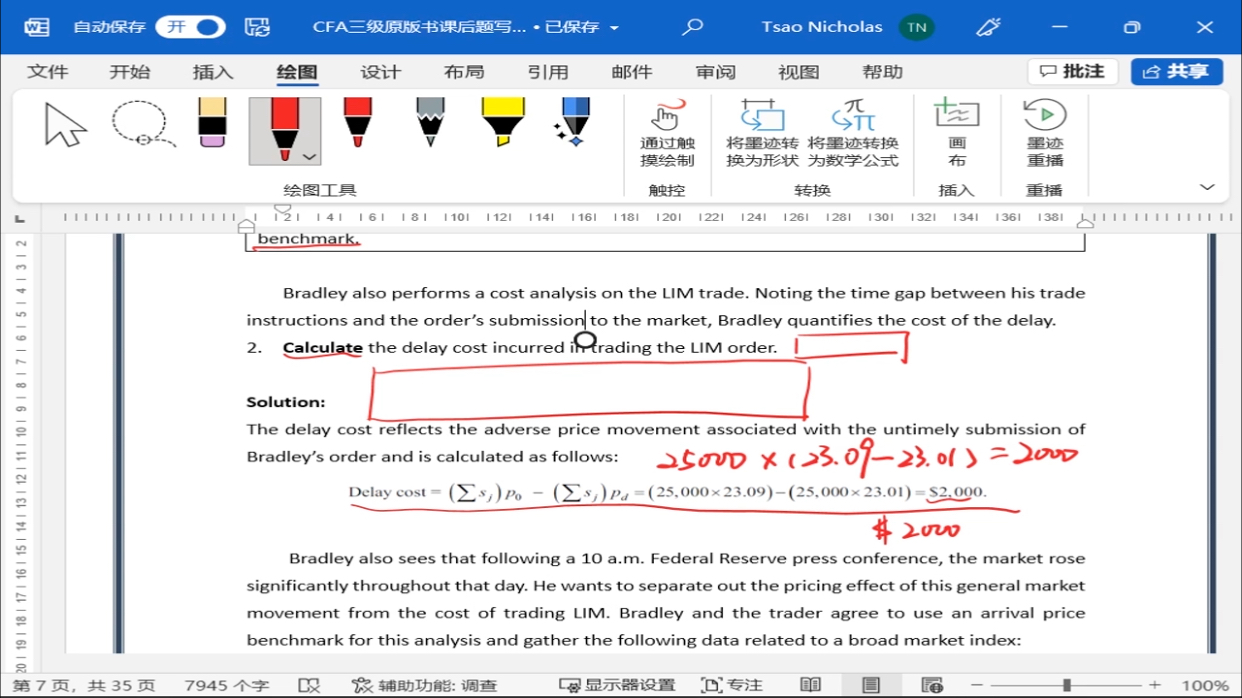Switch to the 视图 tab
Image resolution: width=1242 pixels, height=698 pixels.
coord(799,72)
